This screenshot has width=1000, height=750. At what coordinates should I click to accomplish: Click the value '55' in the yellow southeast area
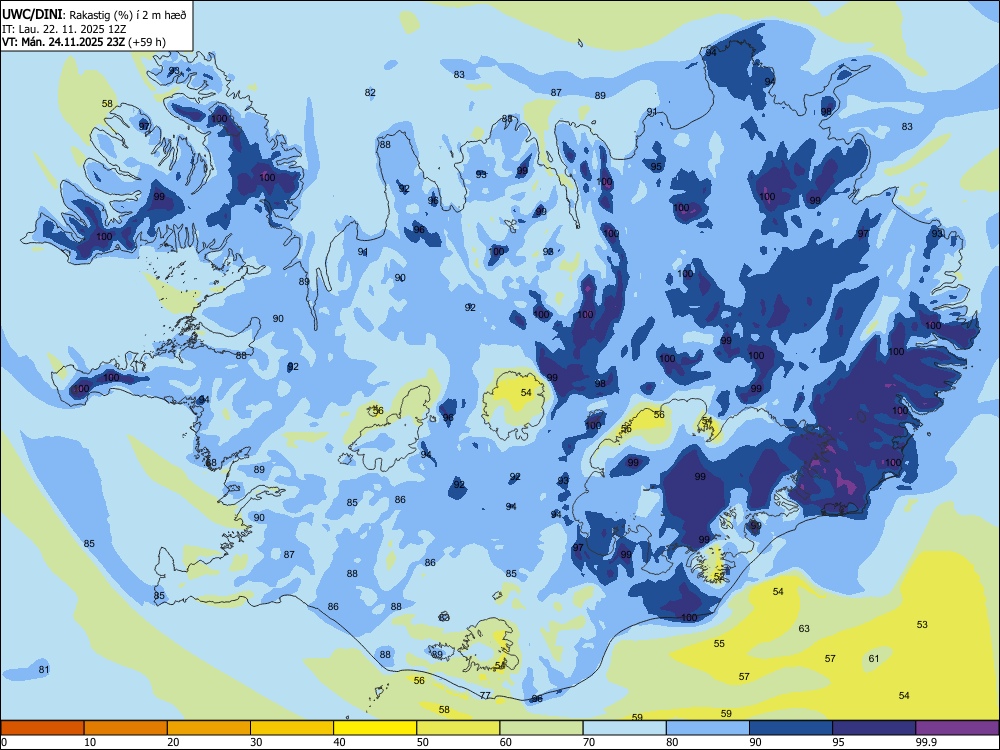719,643
